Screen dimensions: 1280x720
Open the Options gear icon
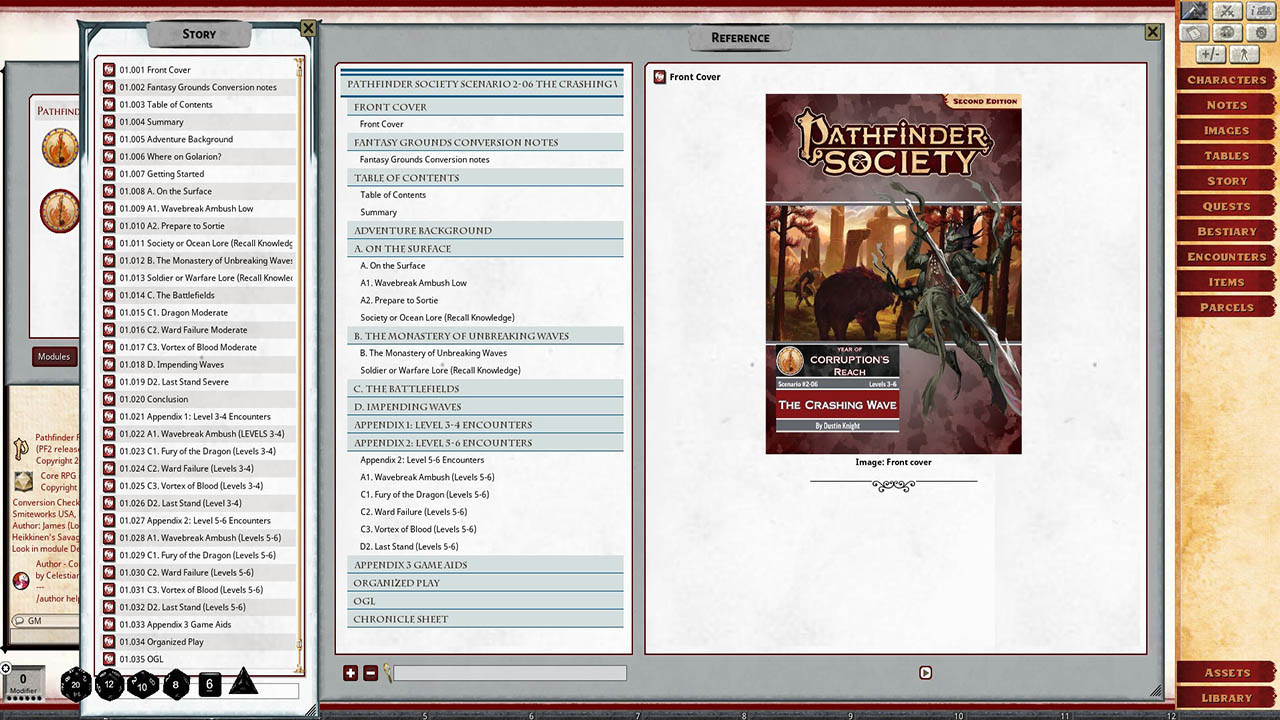pos(1258,31)
